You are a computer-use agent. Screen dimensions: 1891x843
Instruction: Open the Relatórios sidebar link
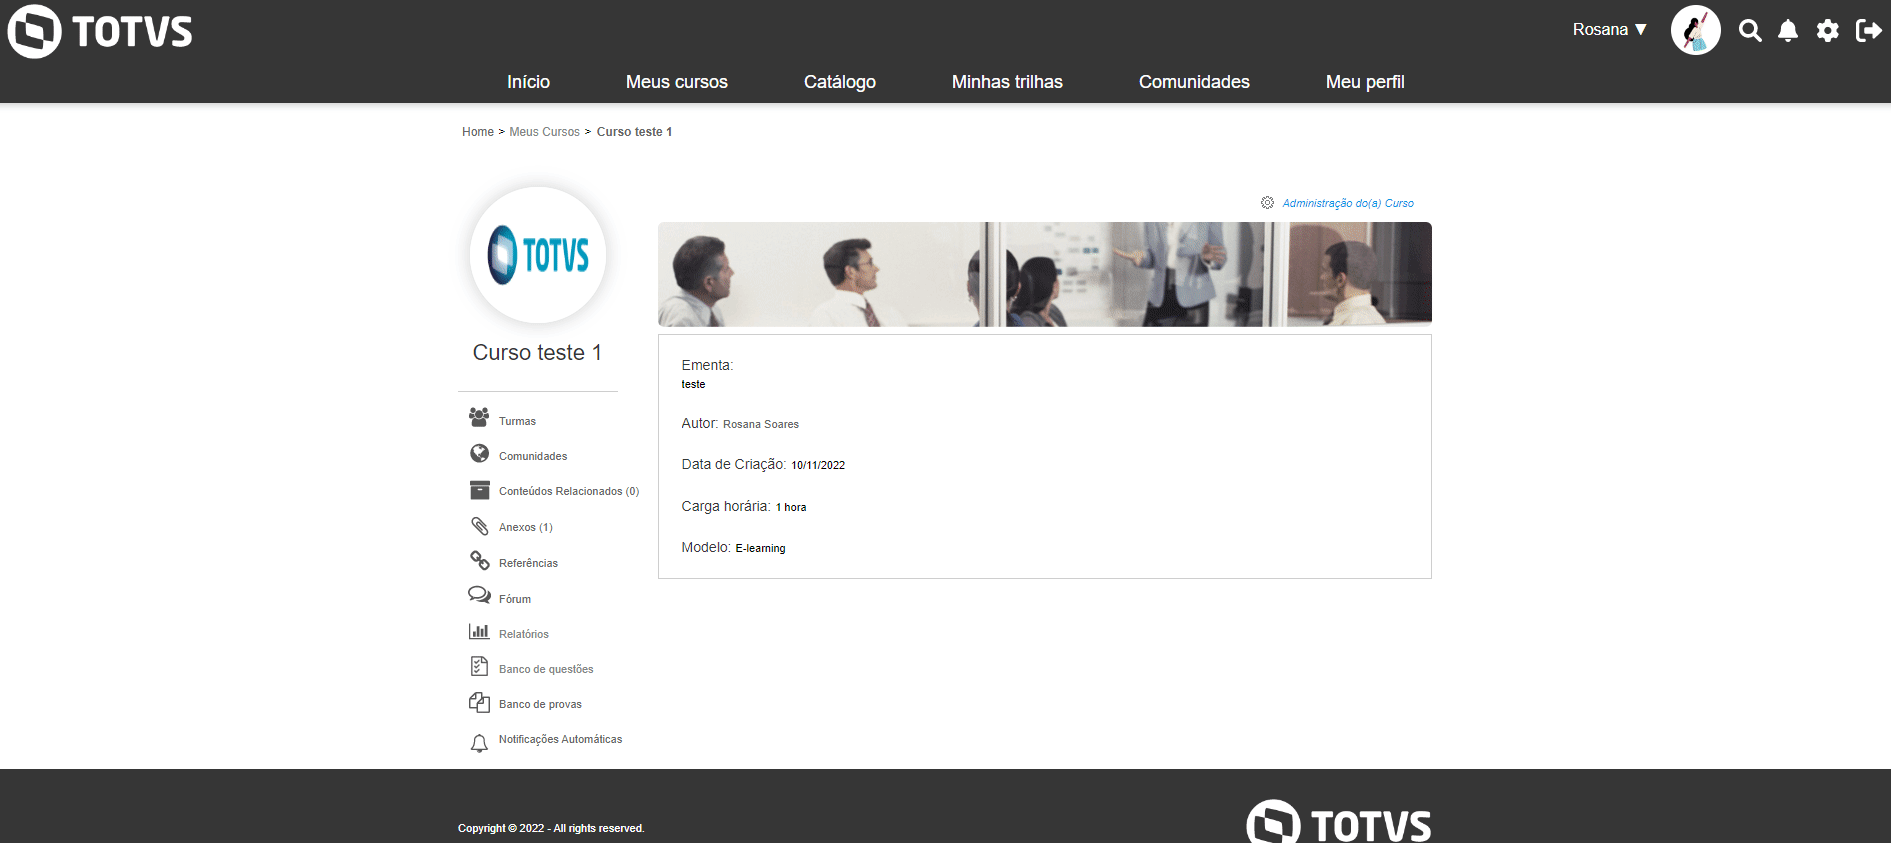(x=523, y=634)
